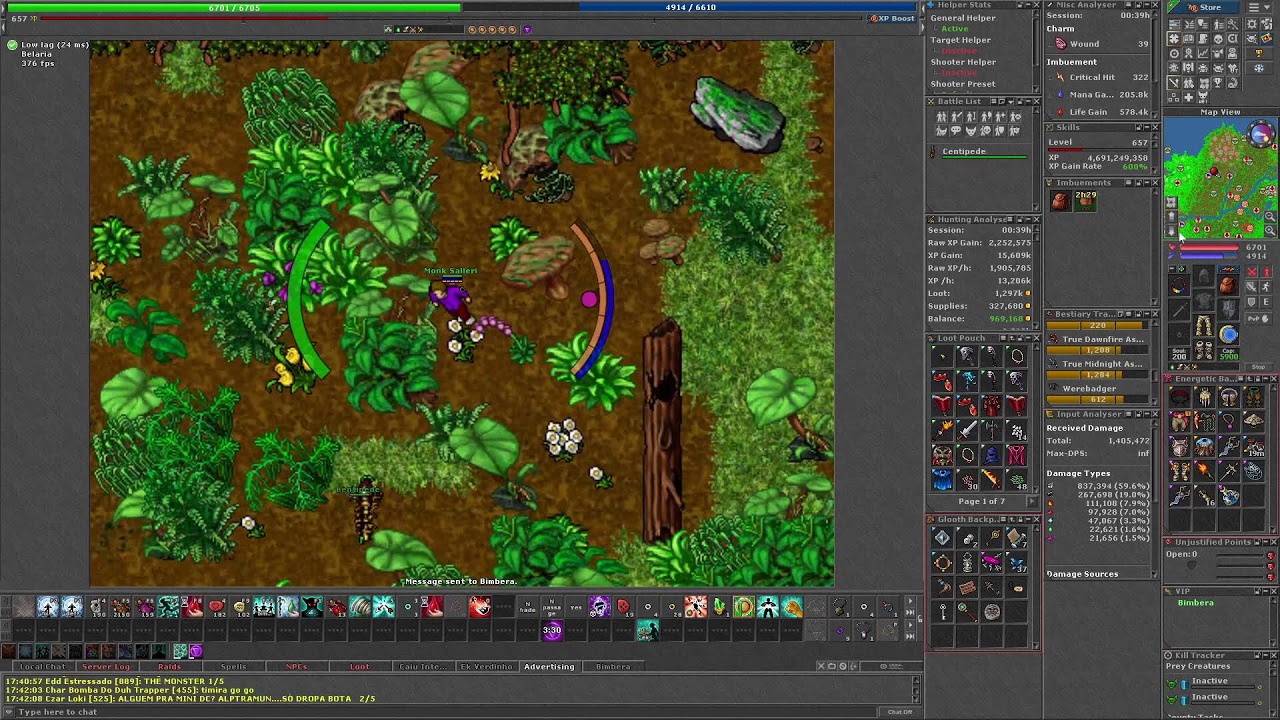Click the N hade hotkey action slot

click(527, 606)
